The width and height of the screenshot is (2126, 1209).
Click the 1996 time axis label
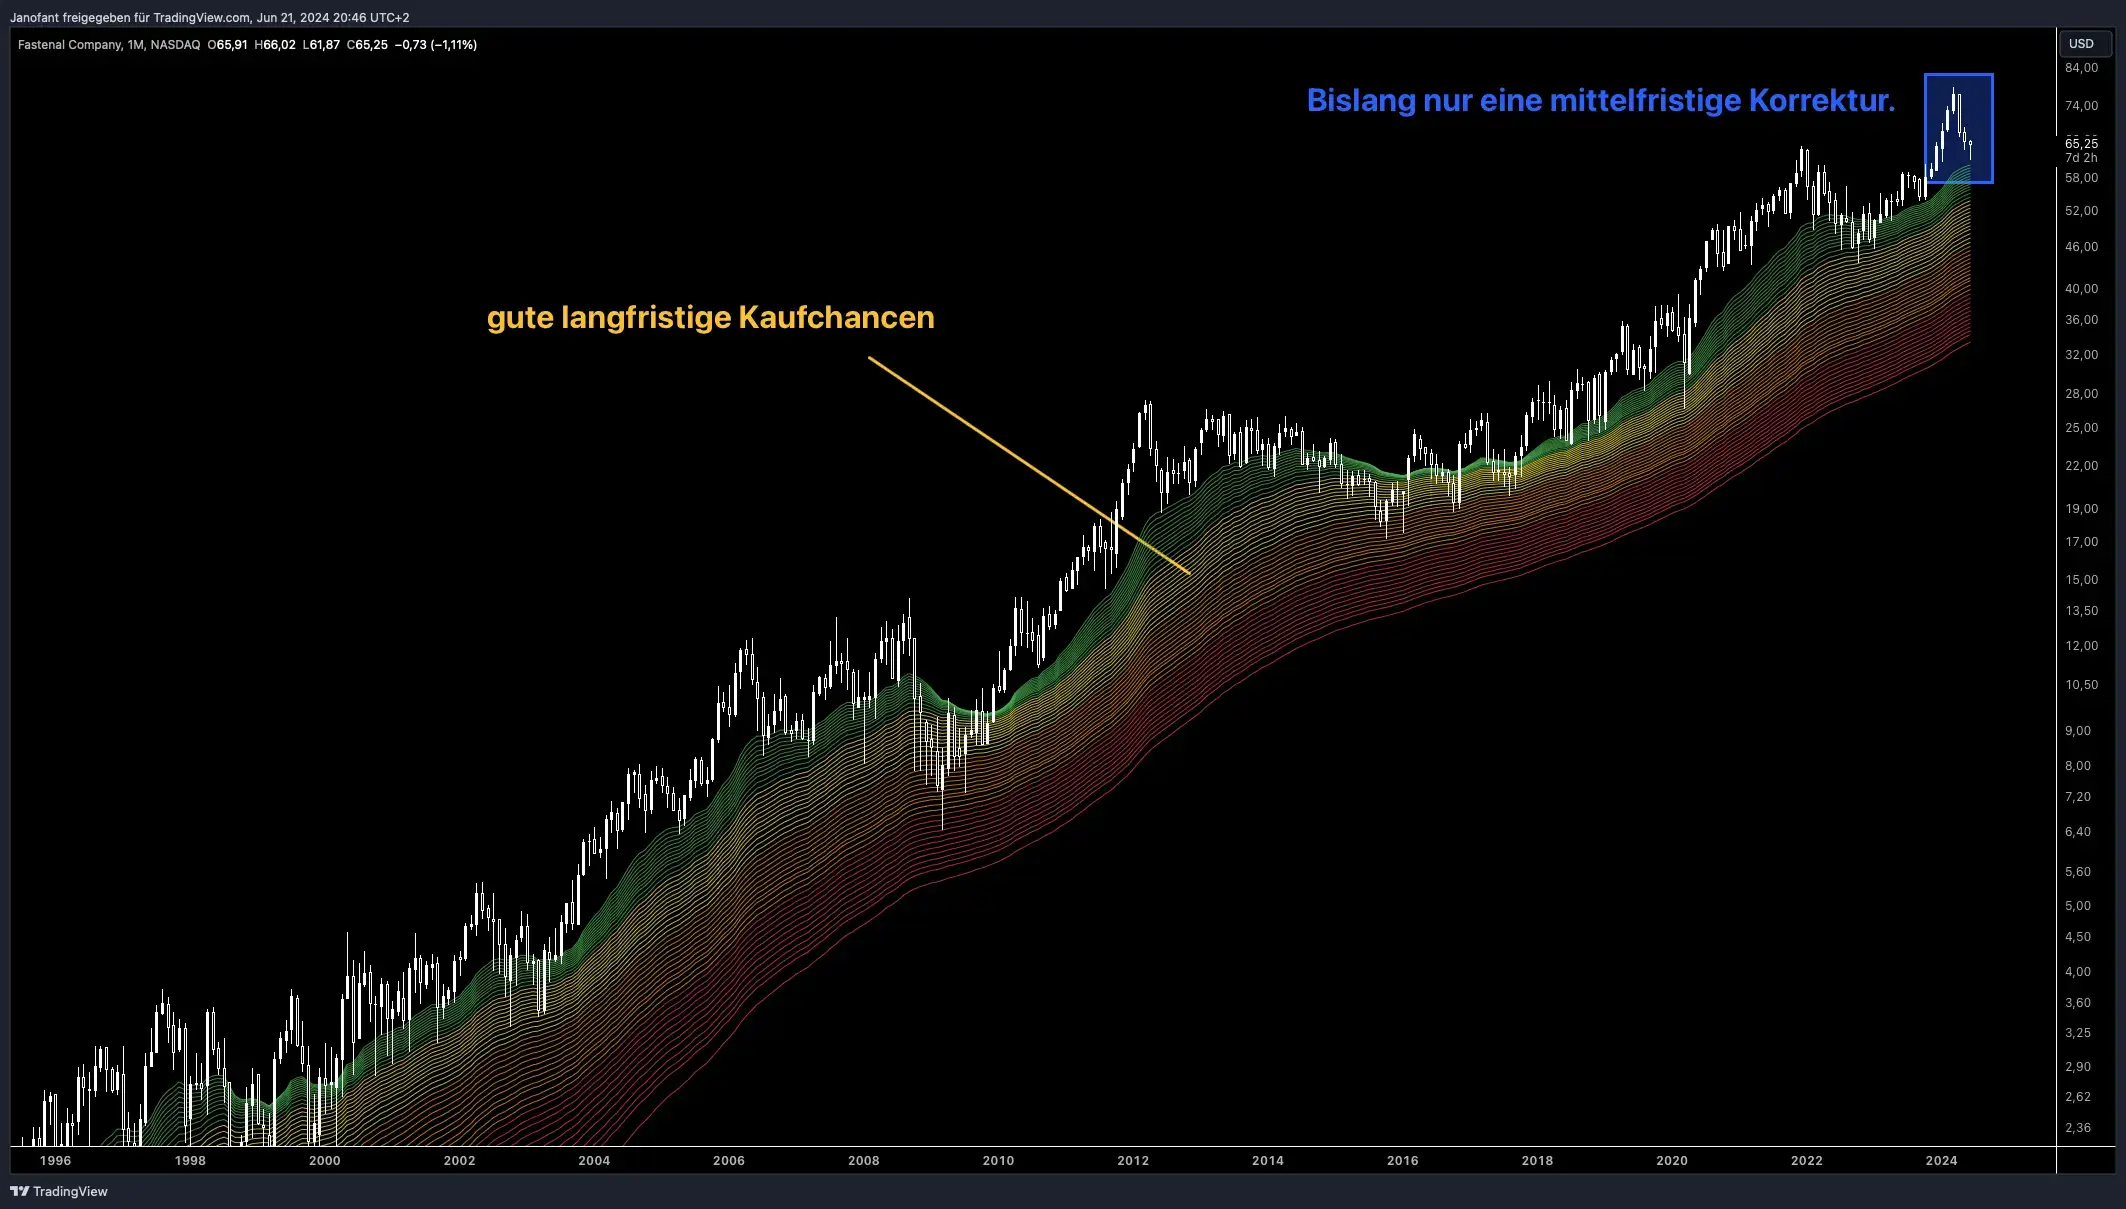coord(55,1161)
